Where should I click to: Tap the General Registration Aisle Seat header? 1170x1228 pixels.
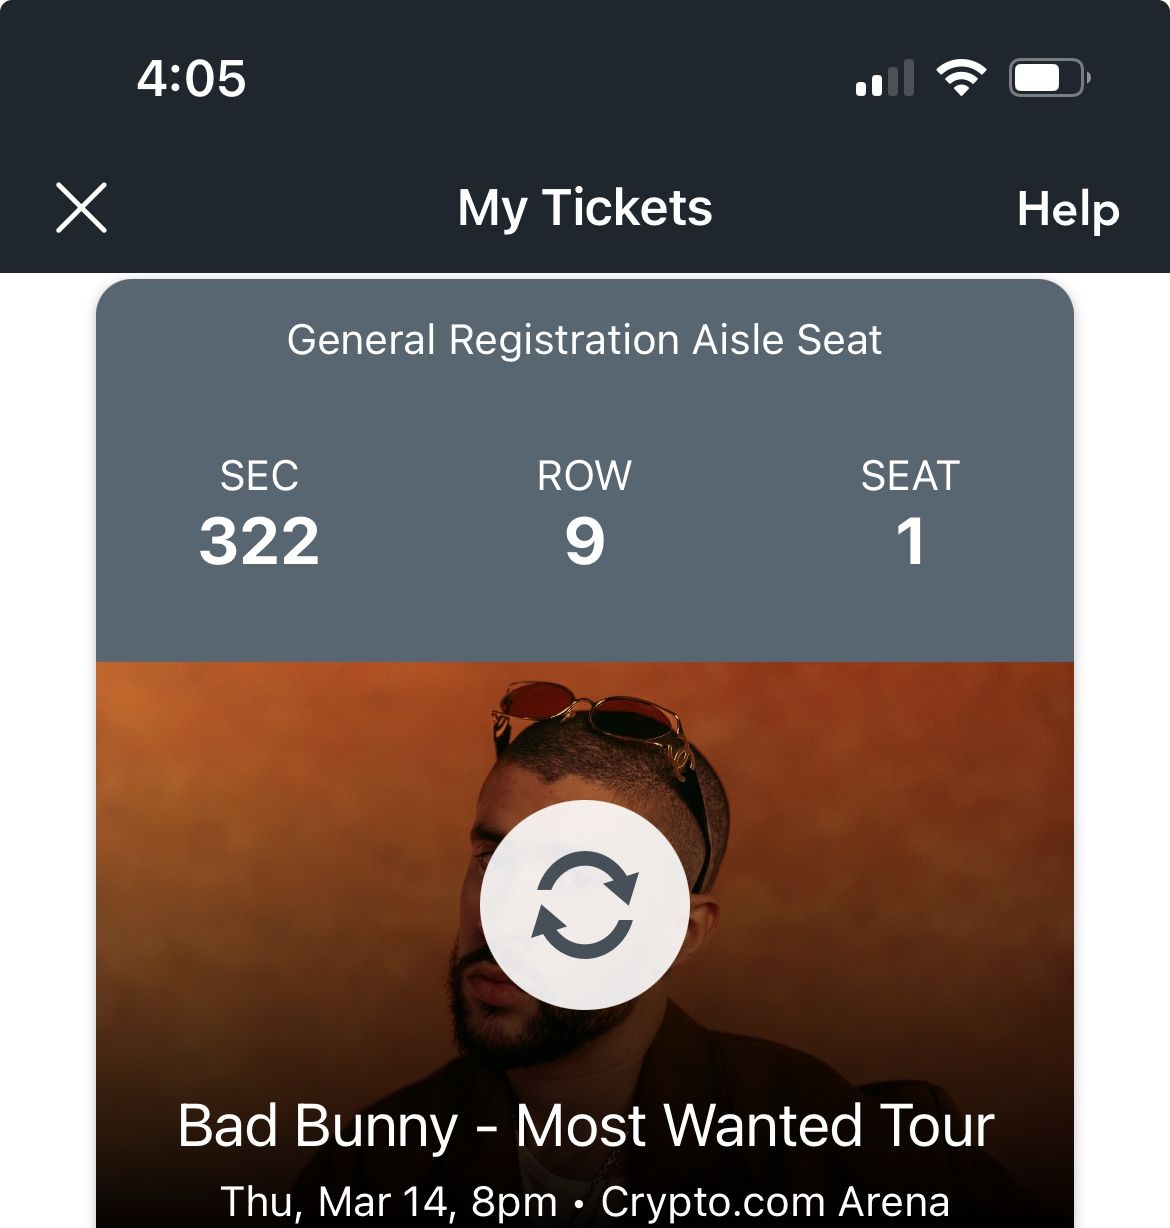pyautogui.click(x=584, y=339)
